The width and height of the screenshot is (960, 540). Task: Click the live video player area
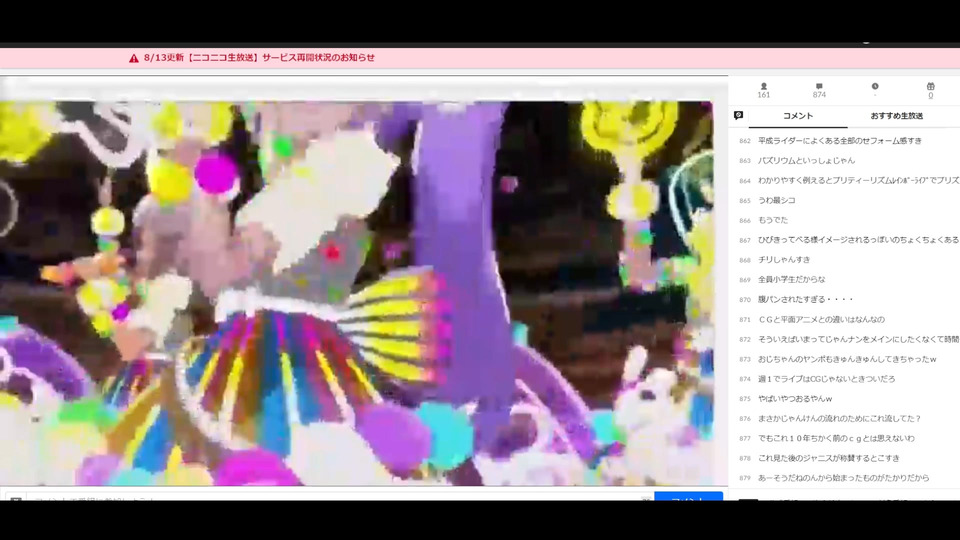(356, 293)
